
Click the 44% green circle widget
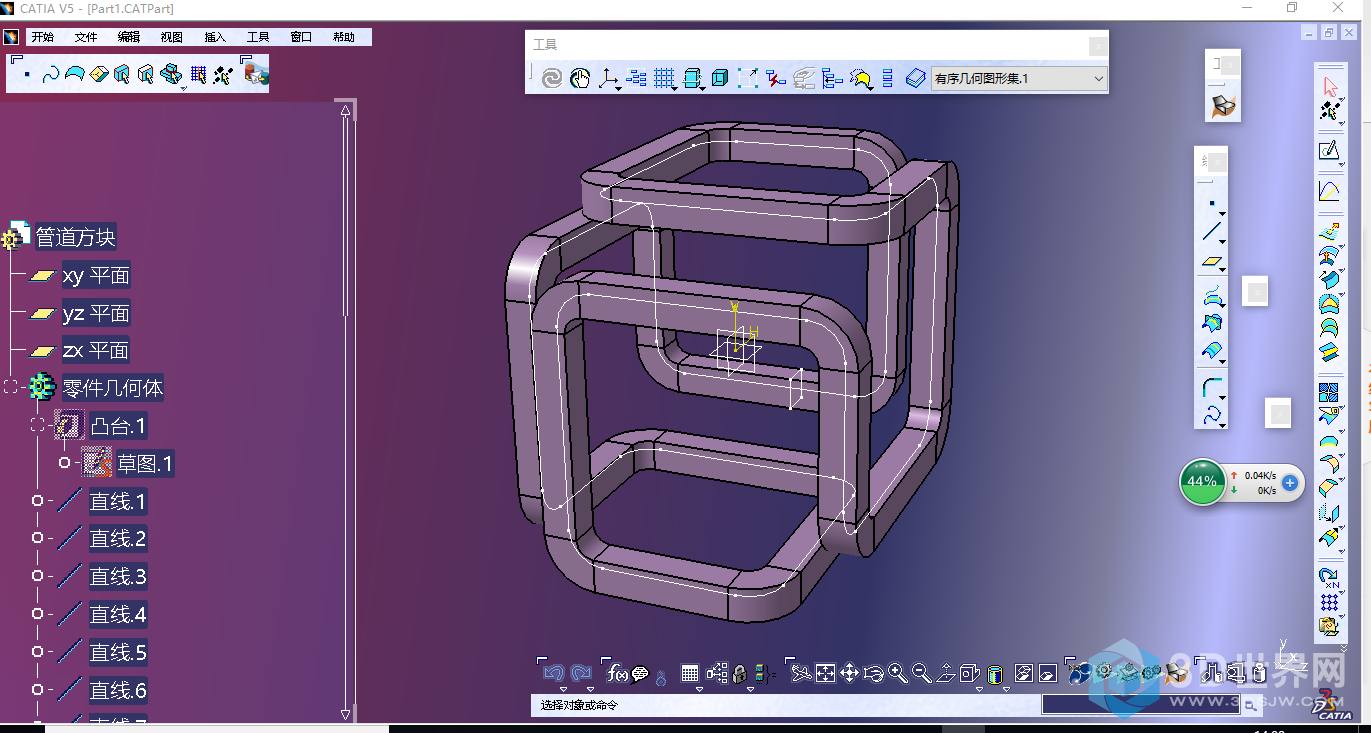[x=1202, y=481]
